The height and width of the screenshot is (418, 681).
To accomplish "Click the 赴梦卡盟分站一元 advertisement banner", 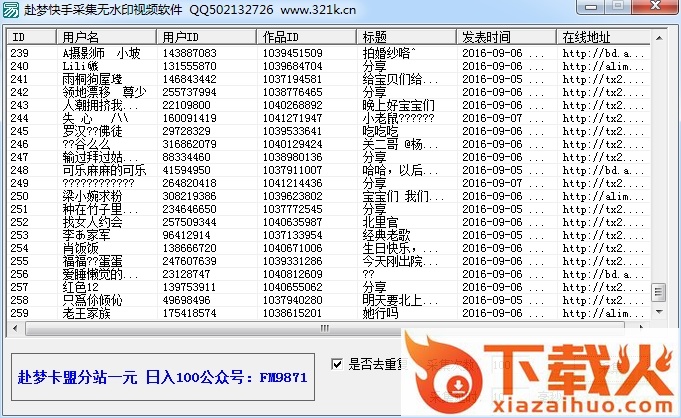I will pyautogui.click(x=163, y=377).
